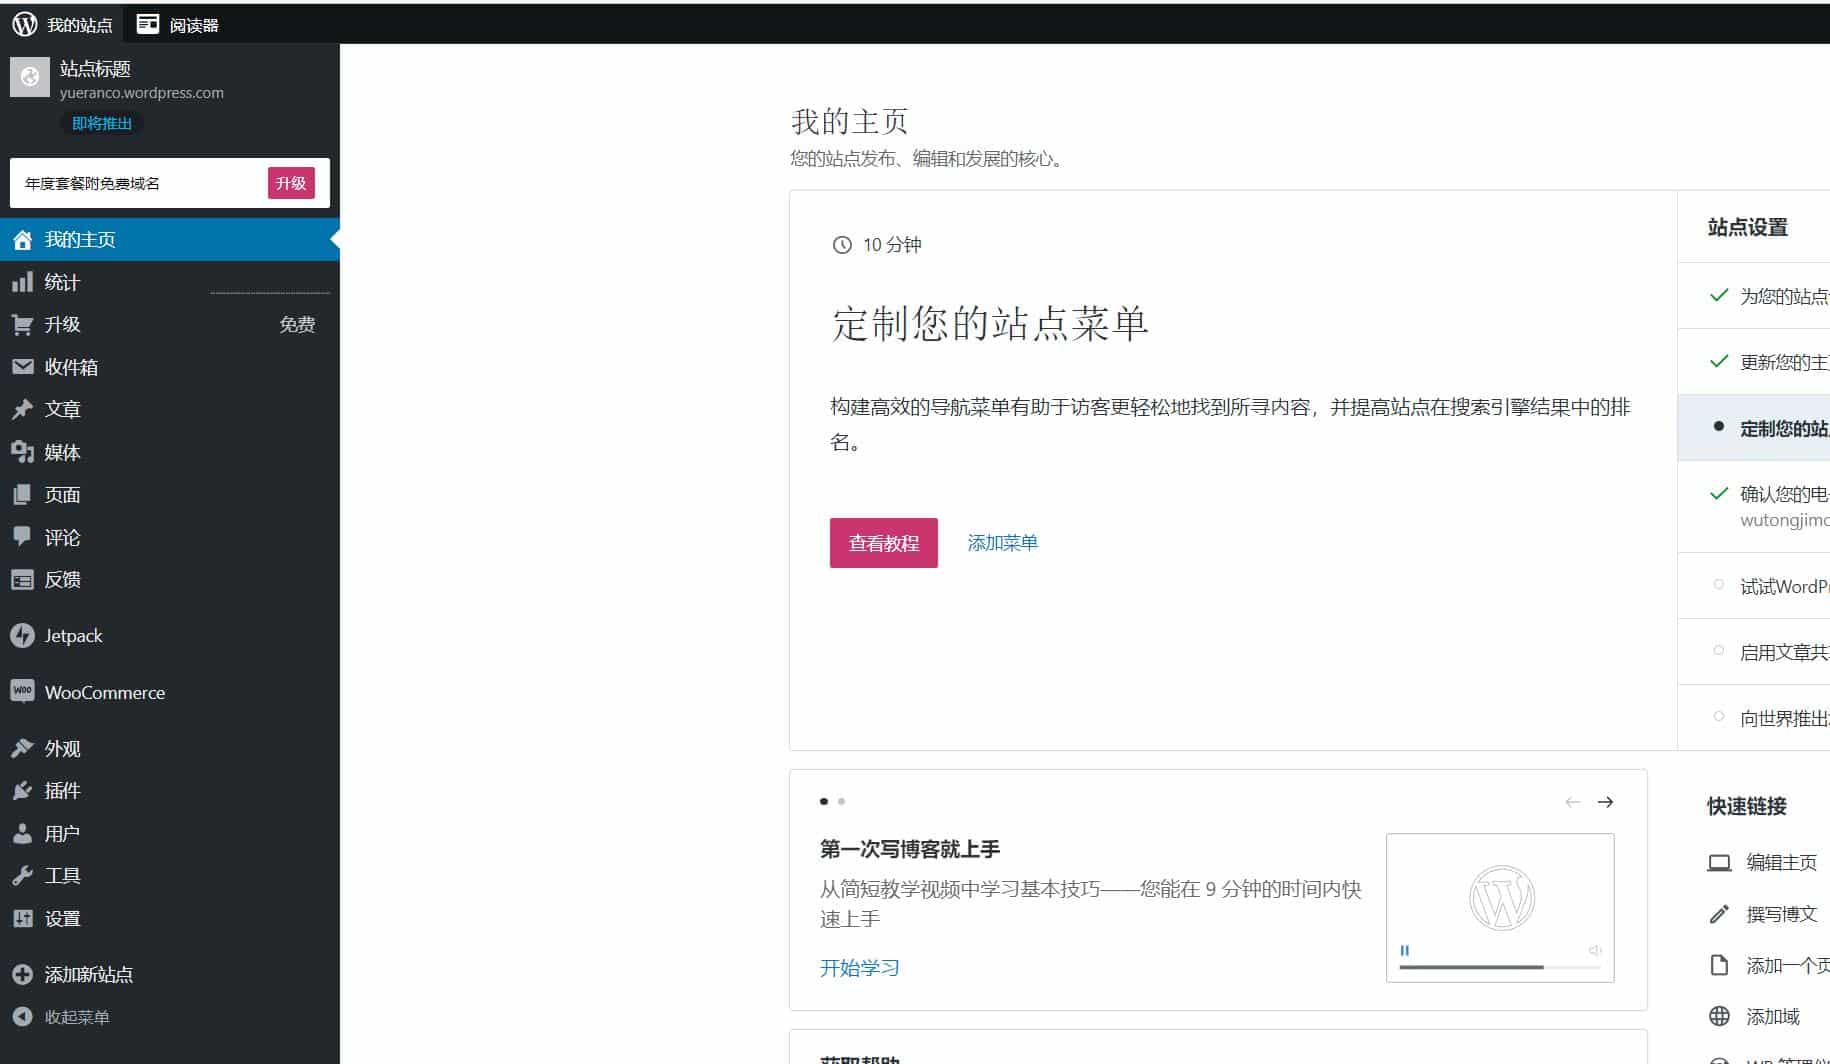Click the media icon for 媒体
This screenshot has height=1064, width=1830.
click(22, 452)
